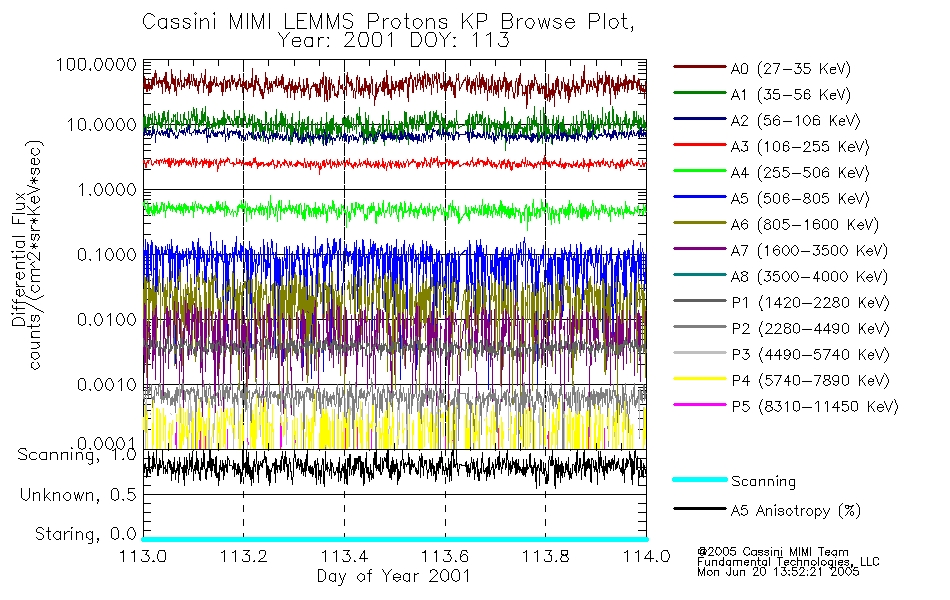This screenshot has width=950, height=600.
Task: Click the black A5 Anisotropy legend swatch
Action: coord(699,508)
